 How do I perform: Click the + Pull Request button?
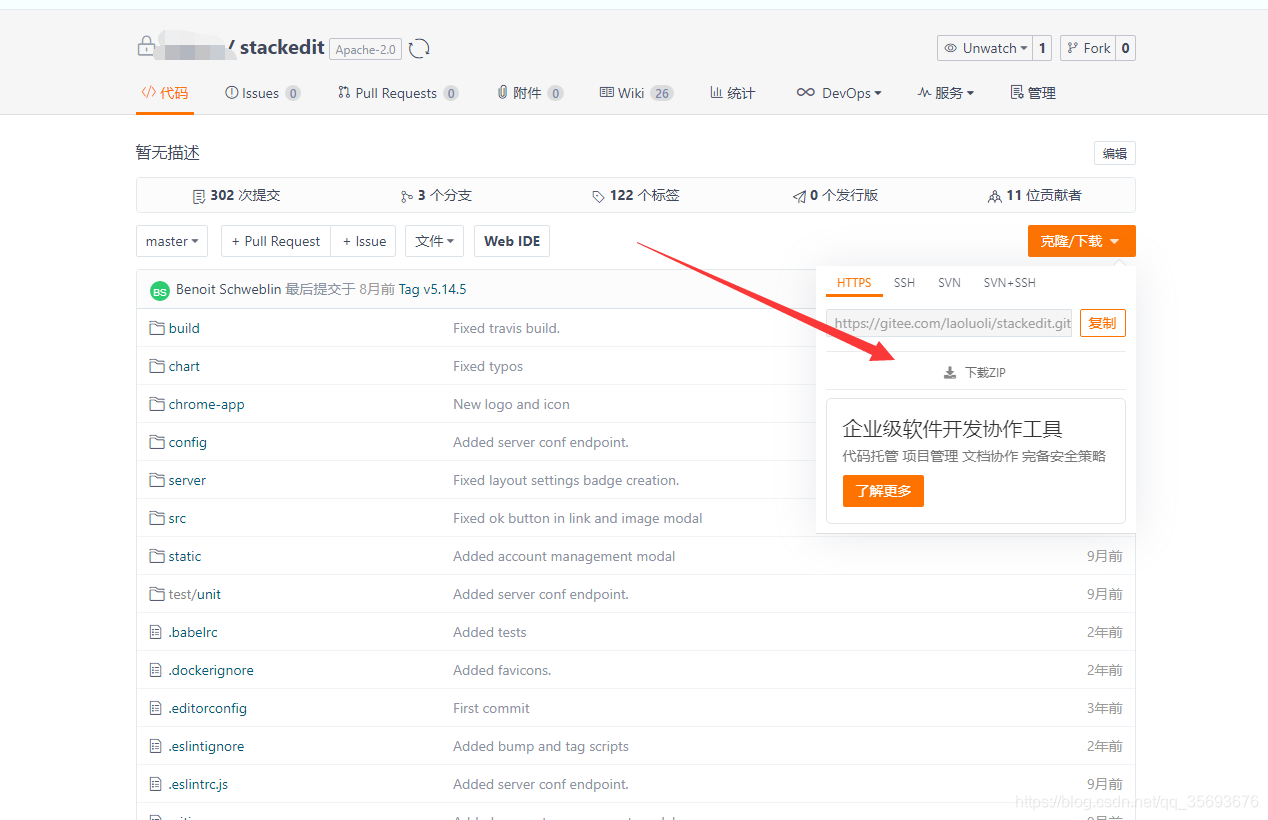pyautogui.click(x=276, y=241)
